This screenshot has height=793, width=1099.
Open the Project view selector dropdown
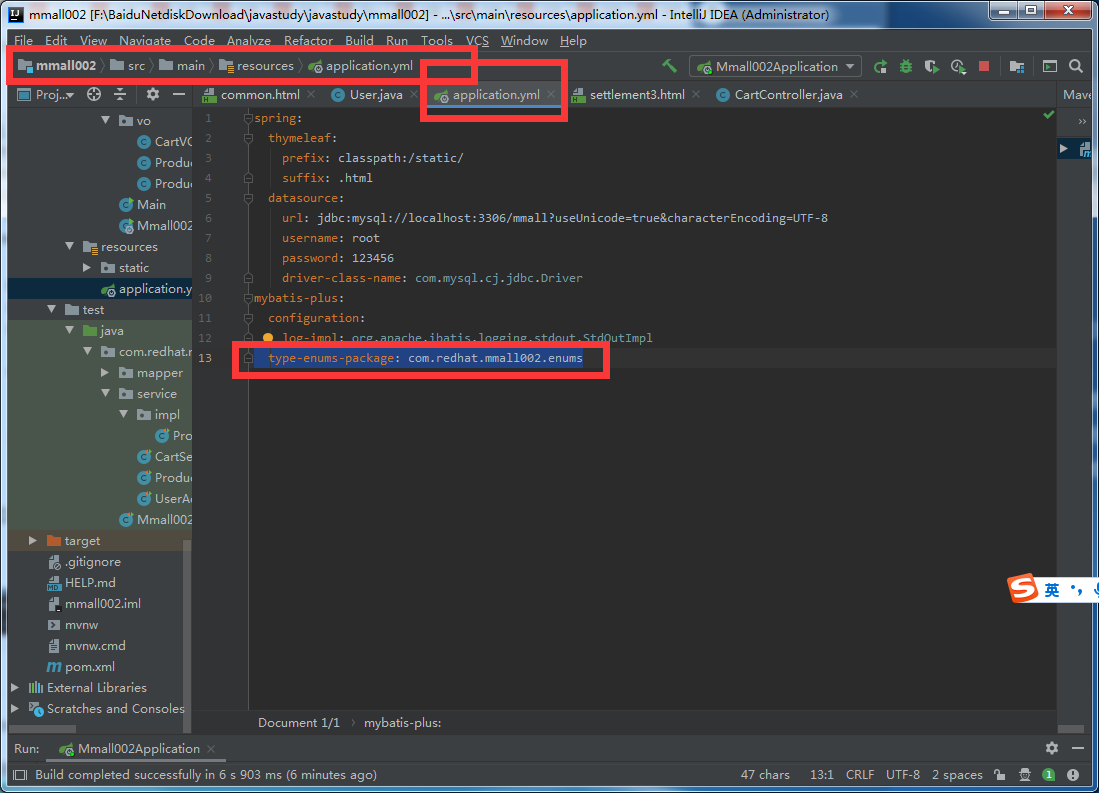pos(46,95)
